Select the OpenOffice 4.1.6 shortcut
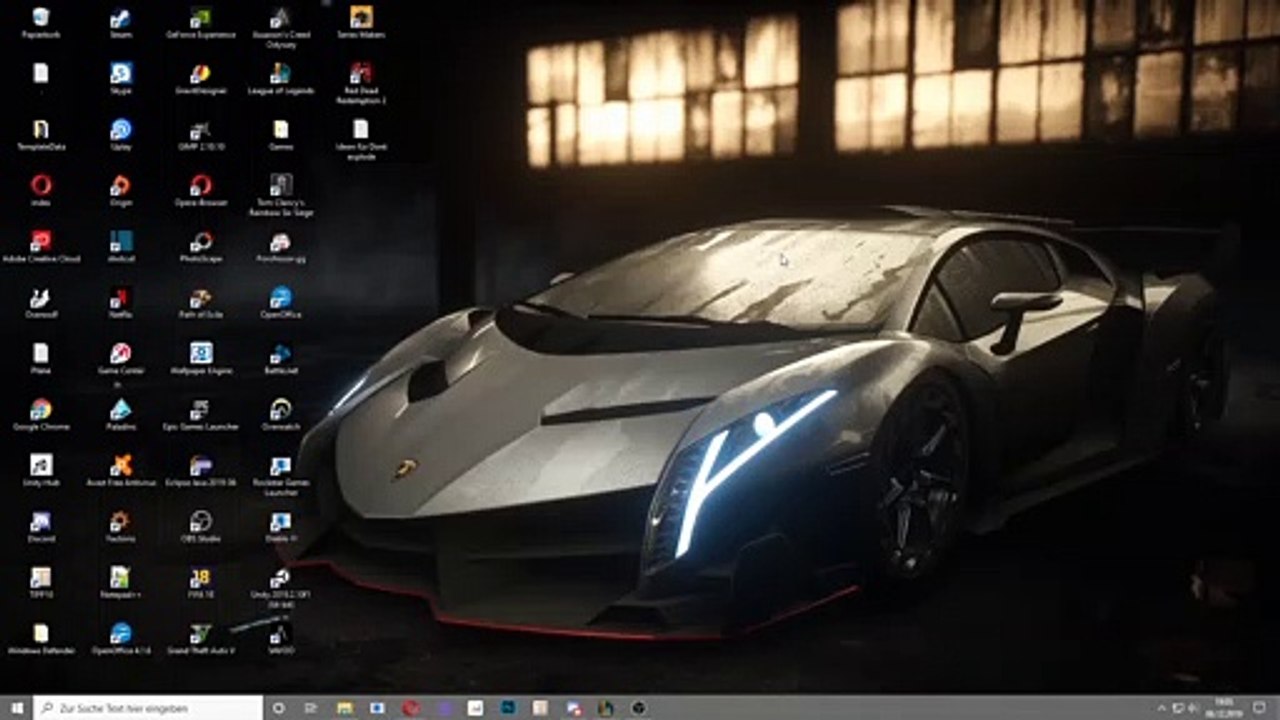The height and width of the screenshot is (720, 1280). tap(121, 638)
